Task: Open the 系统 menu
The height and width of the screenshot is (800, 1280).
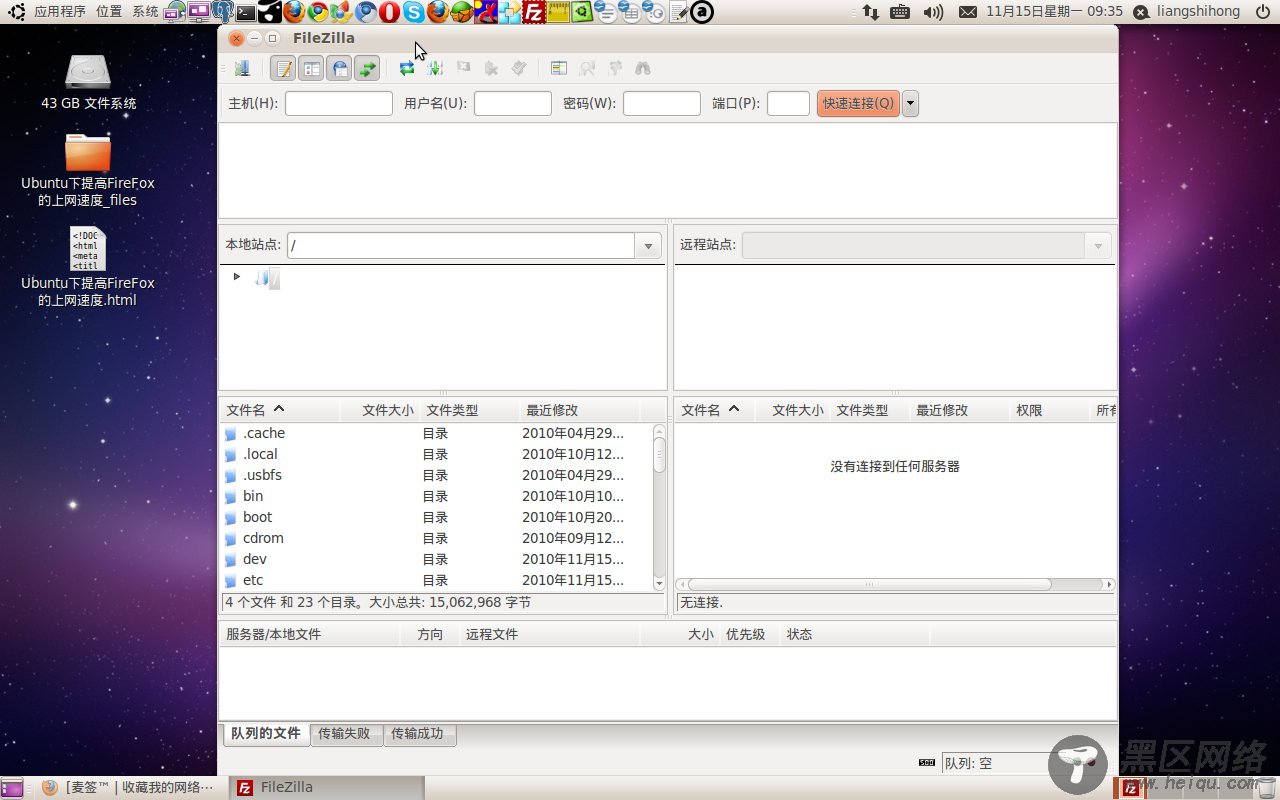Action: 145,12
